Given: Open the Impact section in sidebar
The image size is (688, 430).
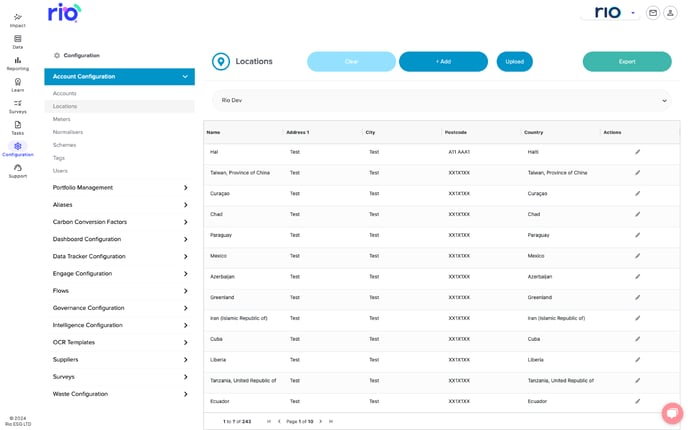Looking at the screenshot, I should 18,20.
